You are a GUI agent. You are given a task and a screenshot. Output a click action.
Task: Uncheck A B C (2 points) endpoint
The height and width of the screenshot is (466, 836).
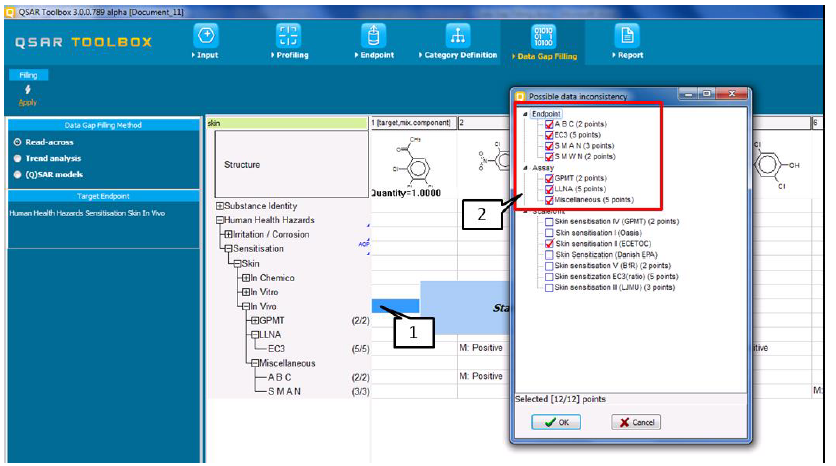[549, 124]
